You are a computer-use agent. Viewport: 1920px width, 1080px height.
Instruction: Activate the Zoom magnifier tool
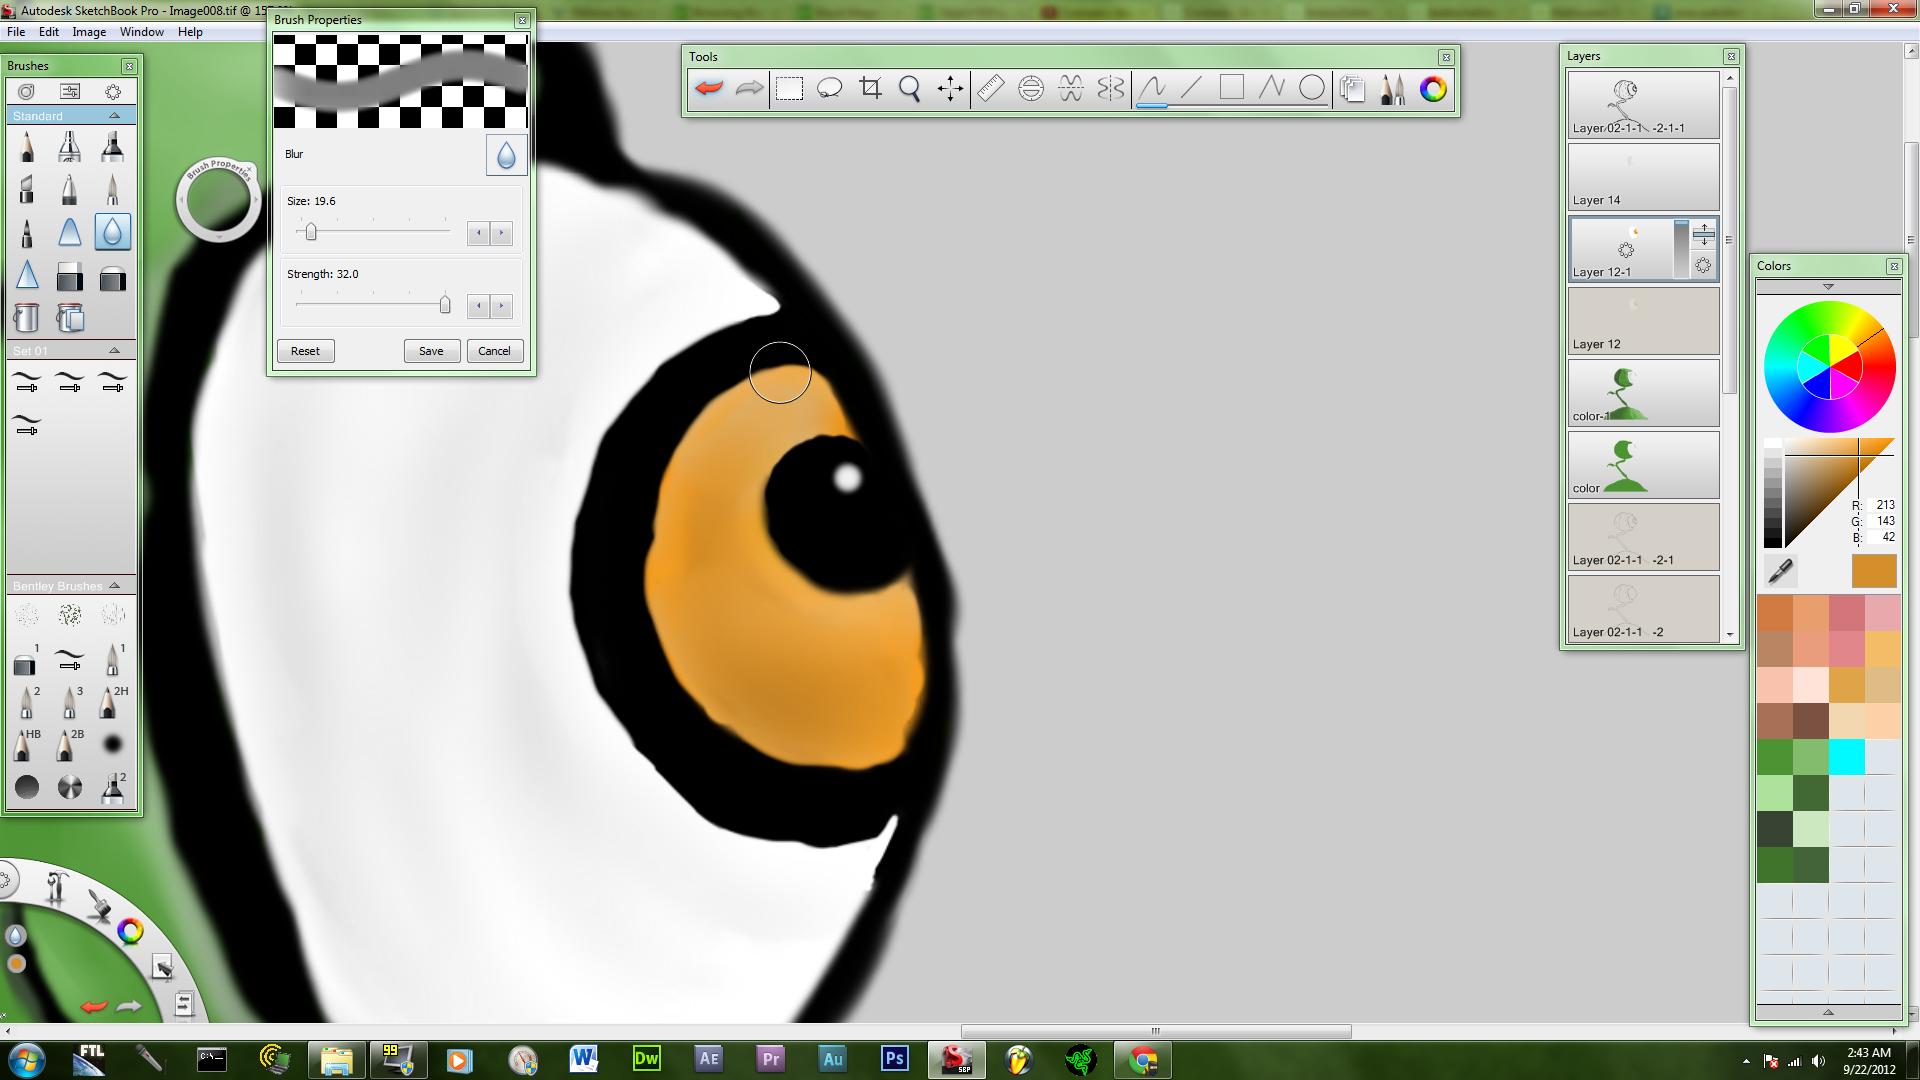point(910,89)
